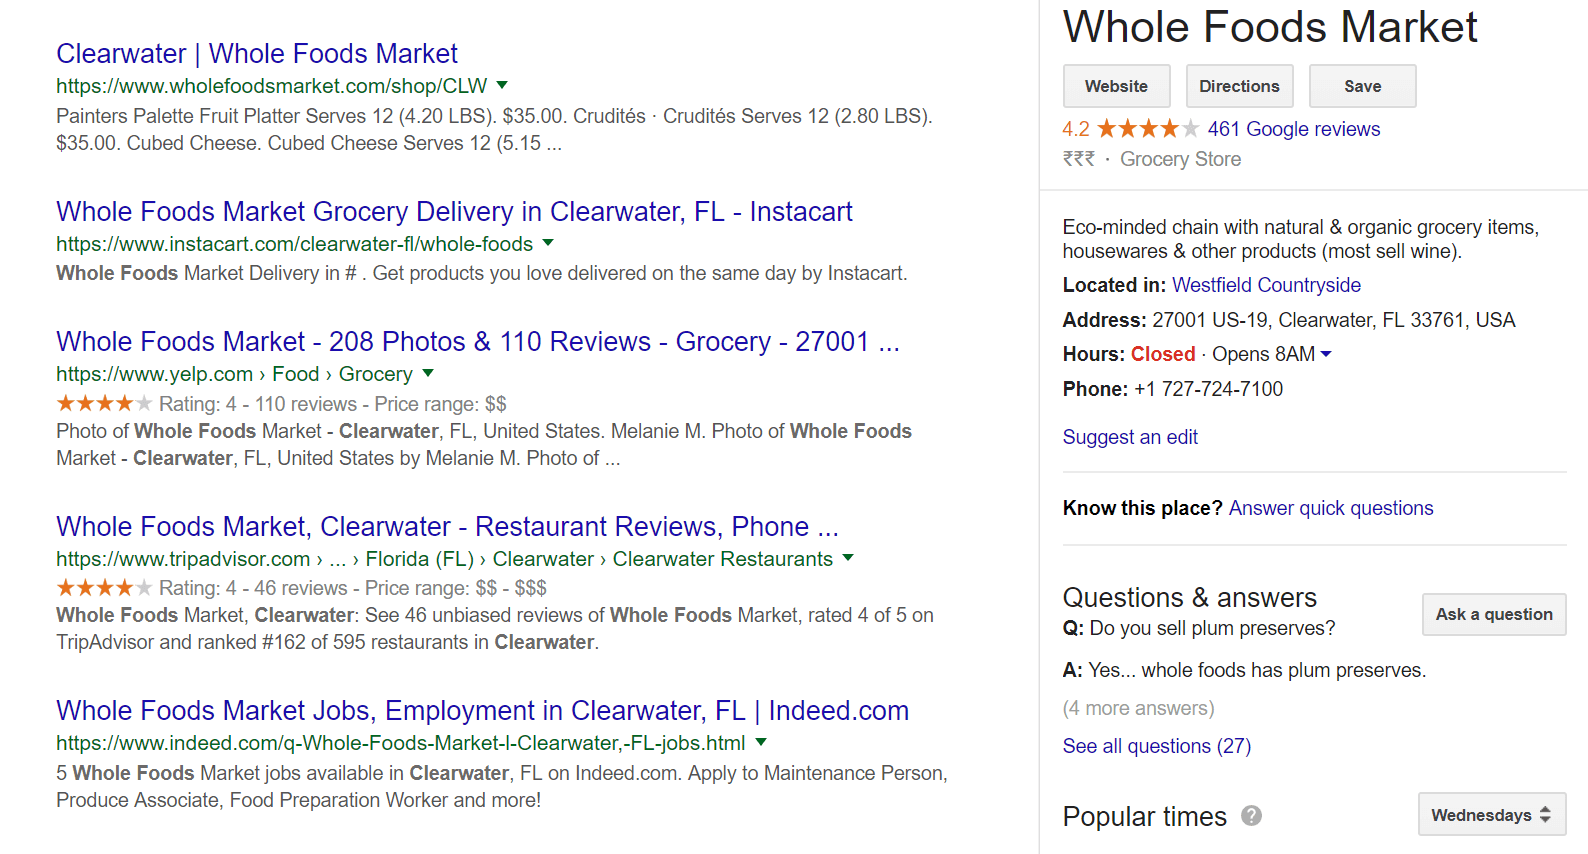Open the "461 Google reviews" link
Screen dimensions: 1588x854
(x=1293, y=128)
